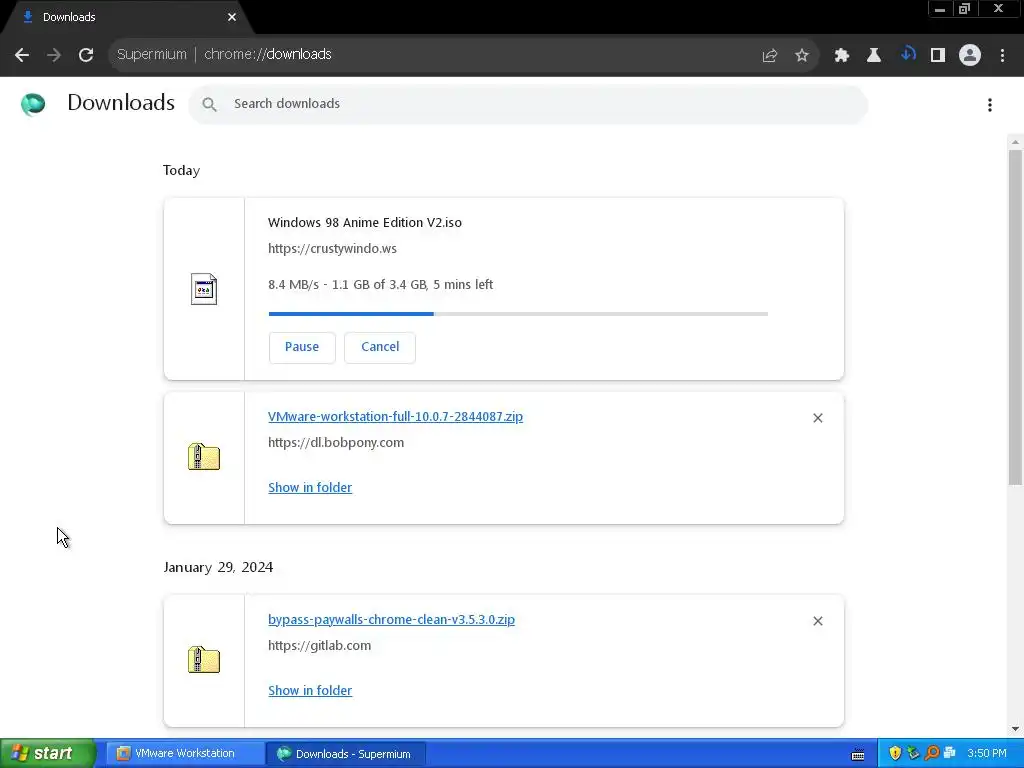Click the Windows 98 ISO file icon
Viewport: 1024px width, 768px height.
click(x=204, y=289)
